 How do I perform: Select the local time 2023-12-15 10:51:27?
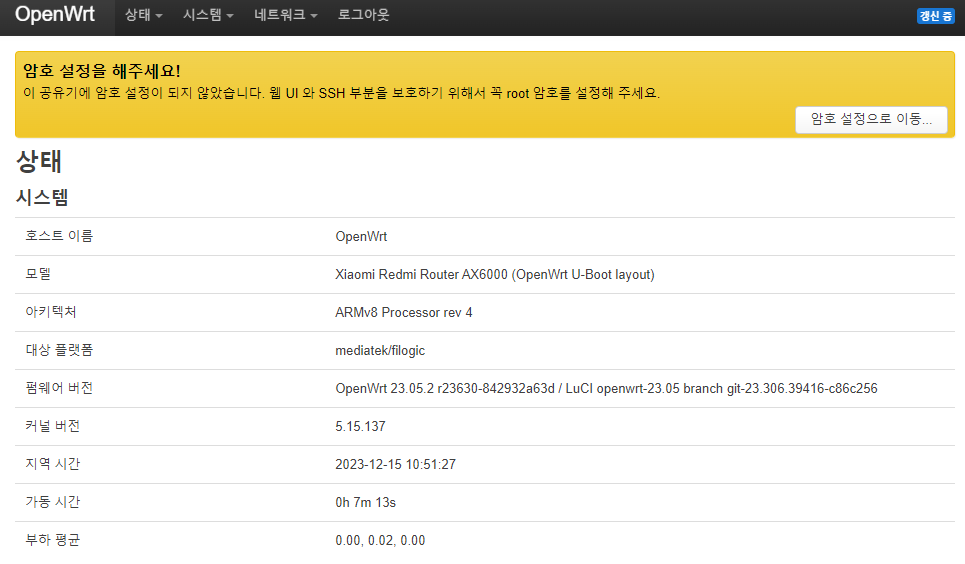(395, 465)
